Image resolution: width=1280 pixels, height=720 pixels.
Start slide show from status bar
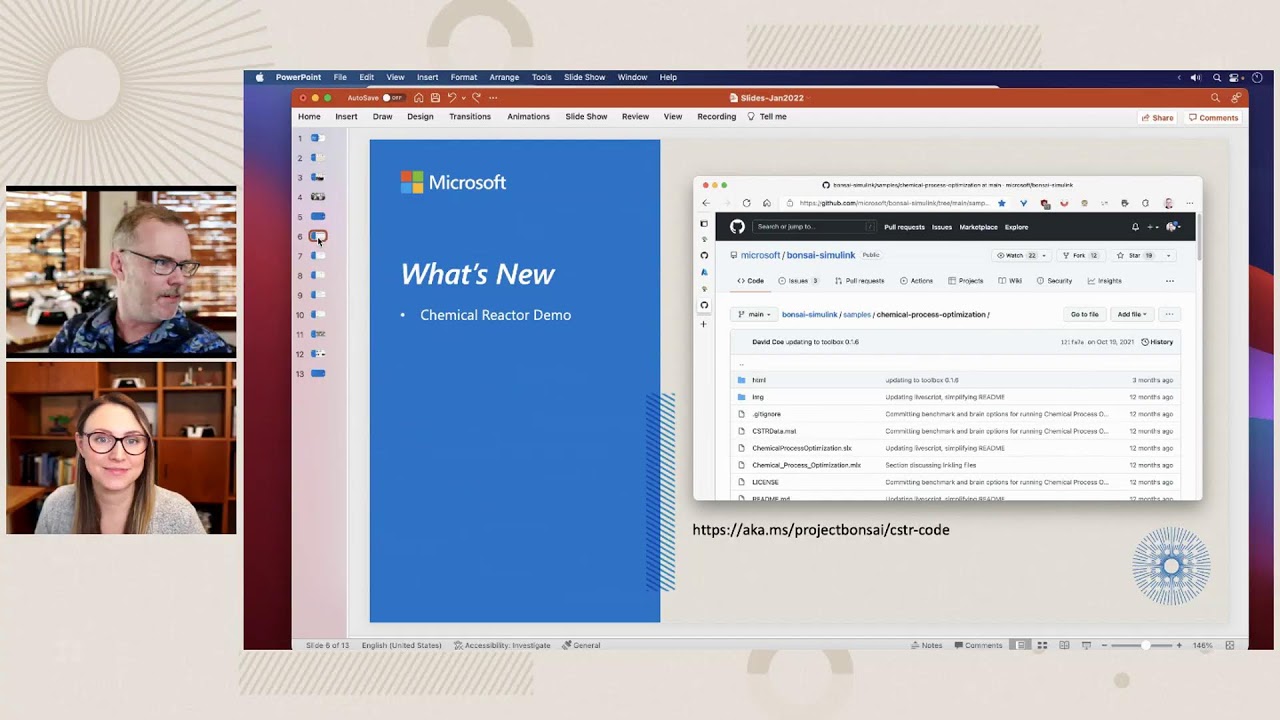(x=1086, y=645)
